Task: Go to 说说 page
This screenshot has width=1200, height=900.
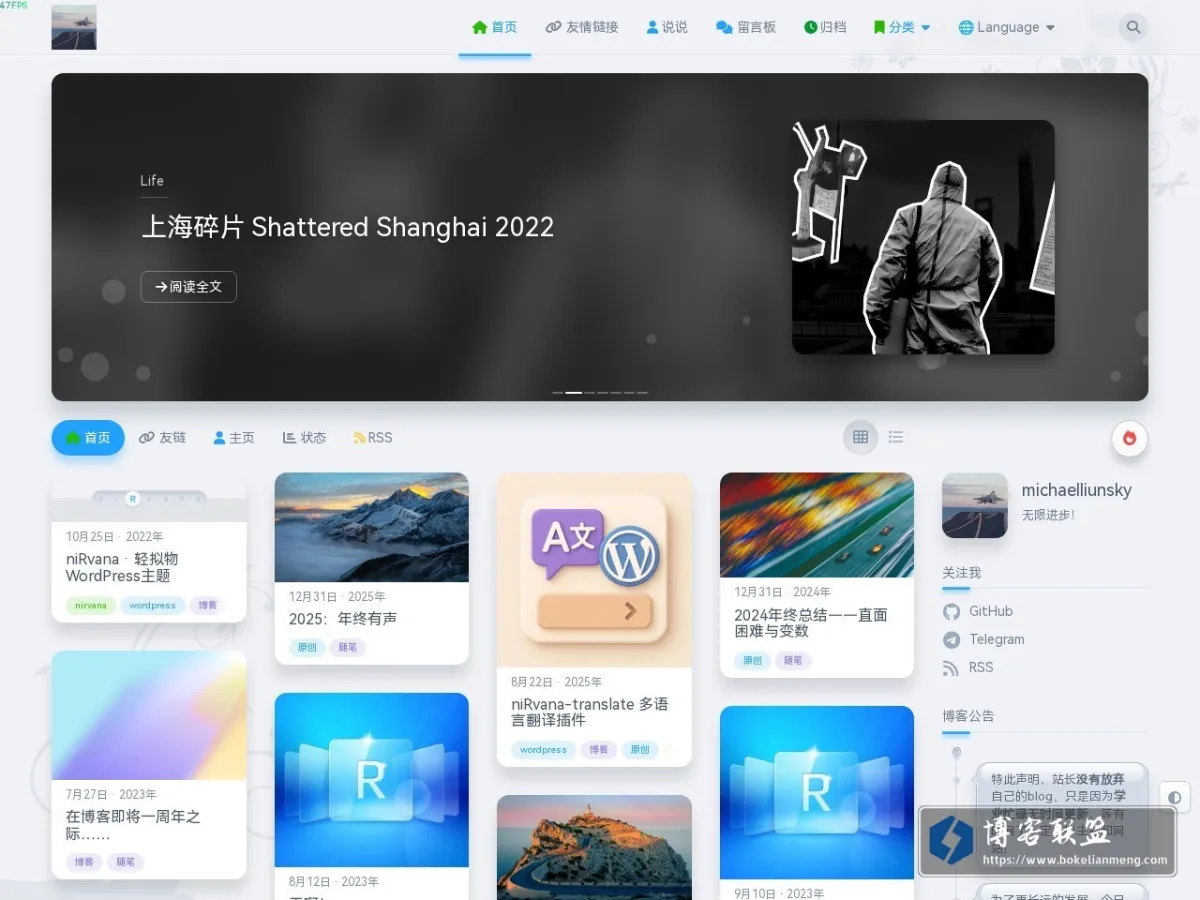Action: click(667, 27)
